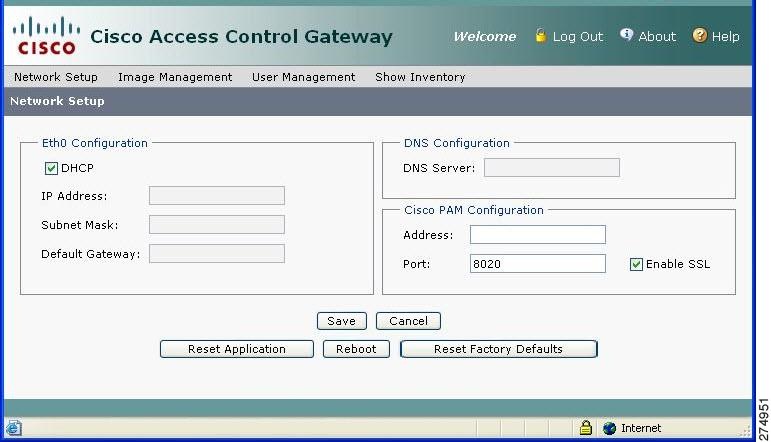Click the About info bubble icon

tap(626, 34)
